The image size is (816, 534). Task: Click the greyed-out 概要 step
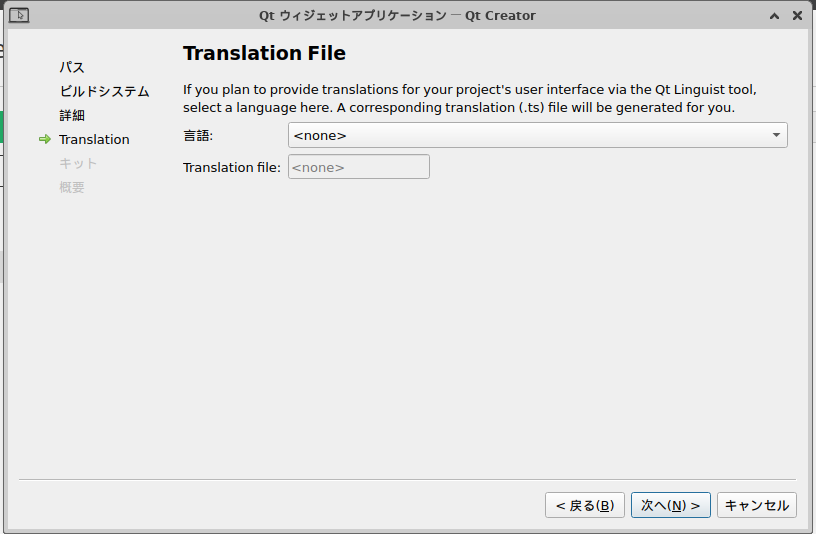coord(72,187)
